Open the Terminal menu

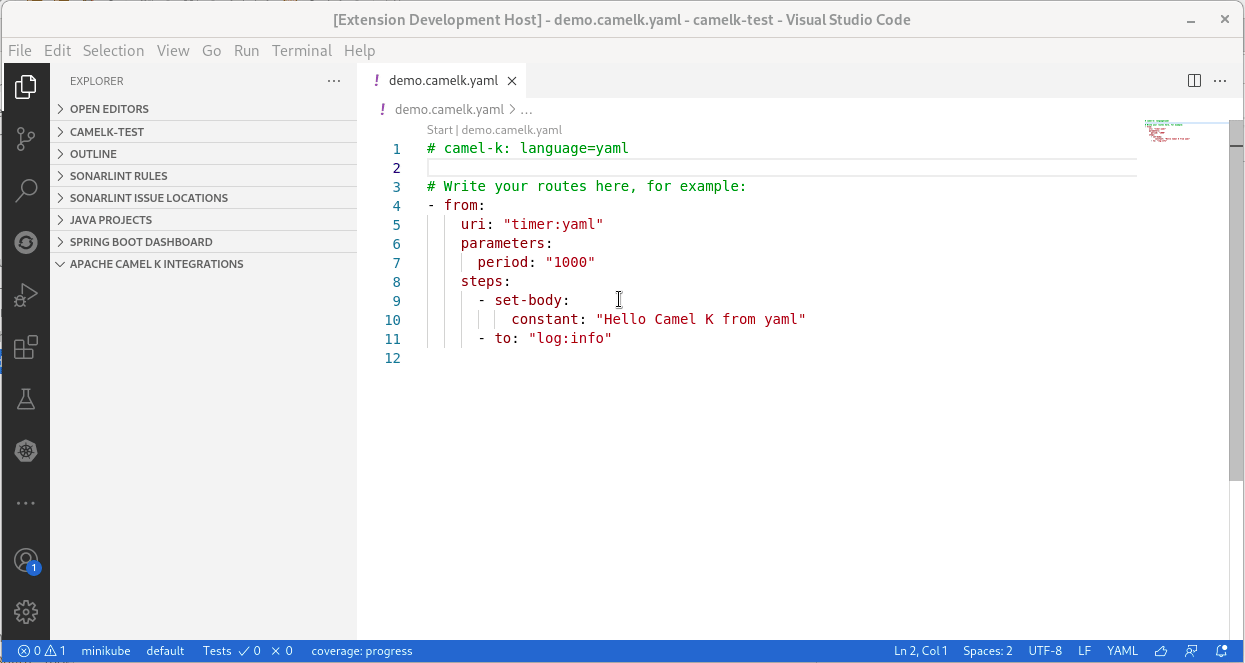(301, 50)
